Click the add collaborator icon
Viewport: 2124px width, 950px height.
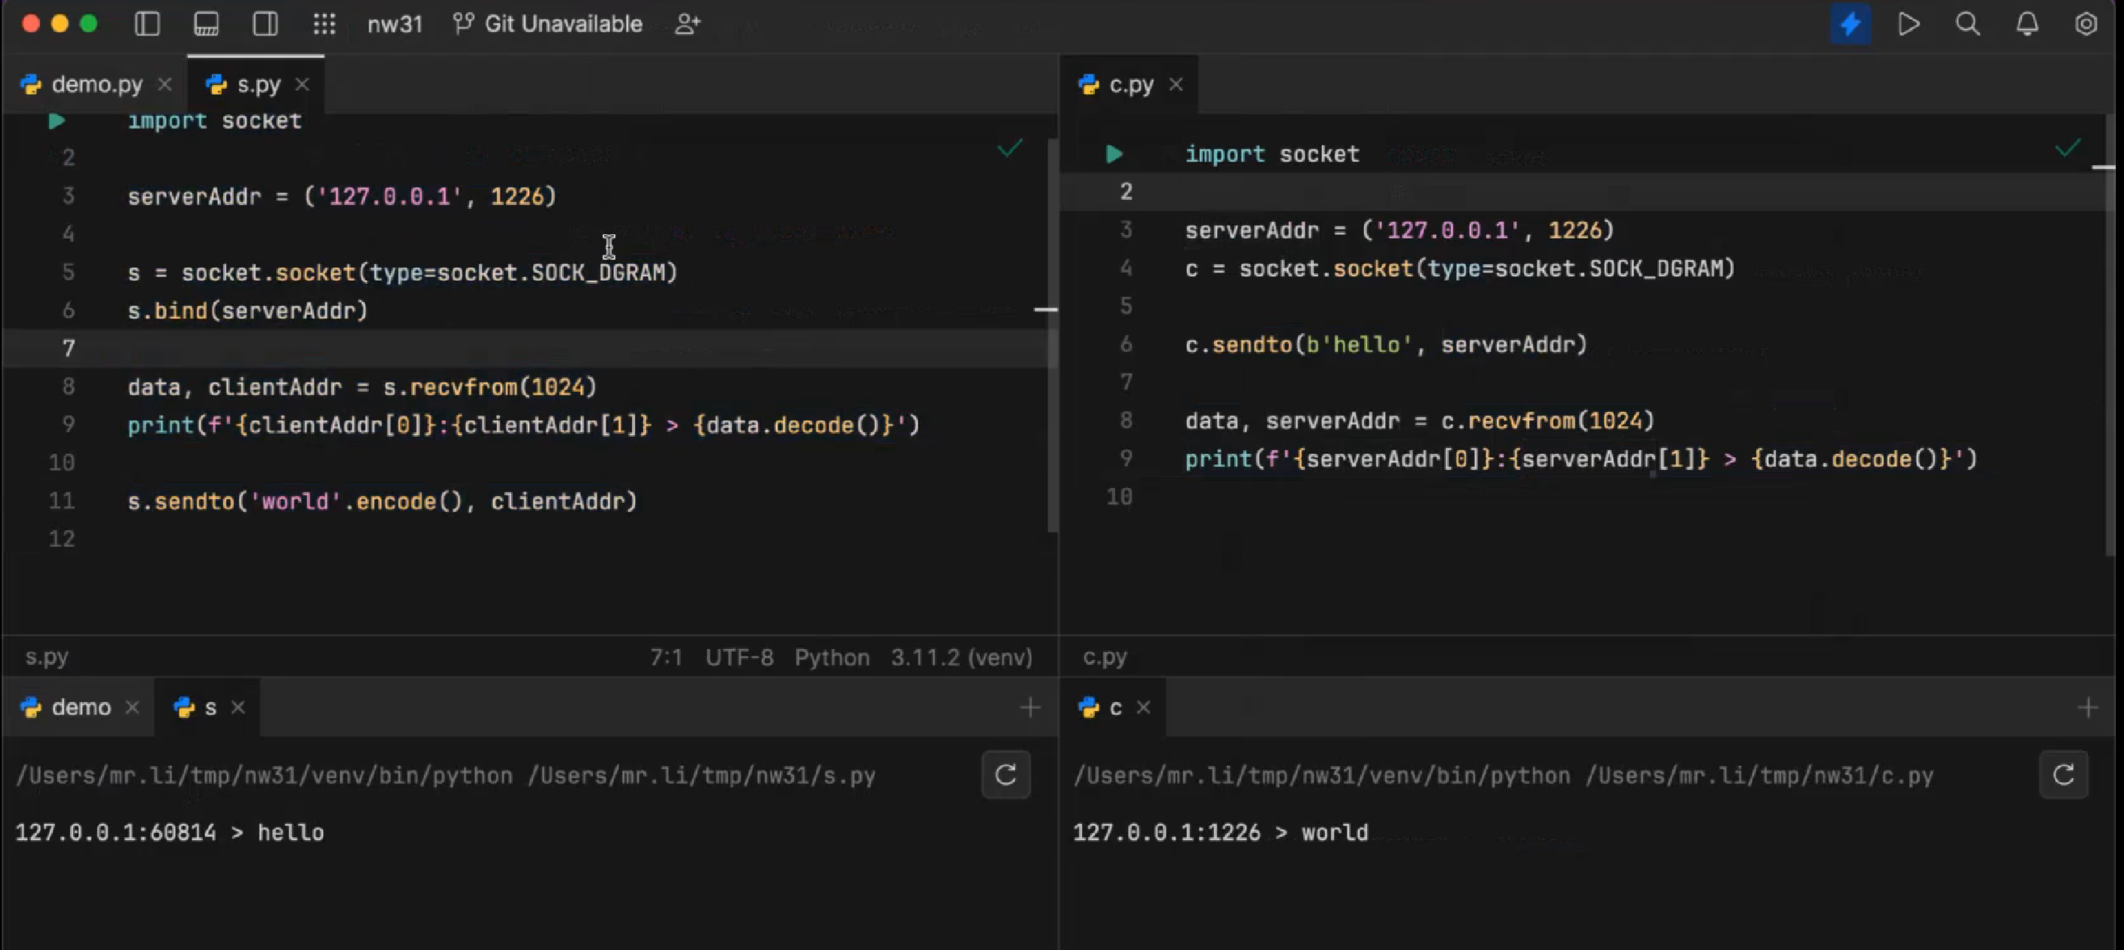tap(687, 24)
